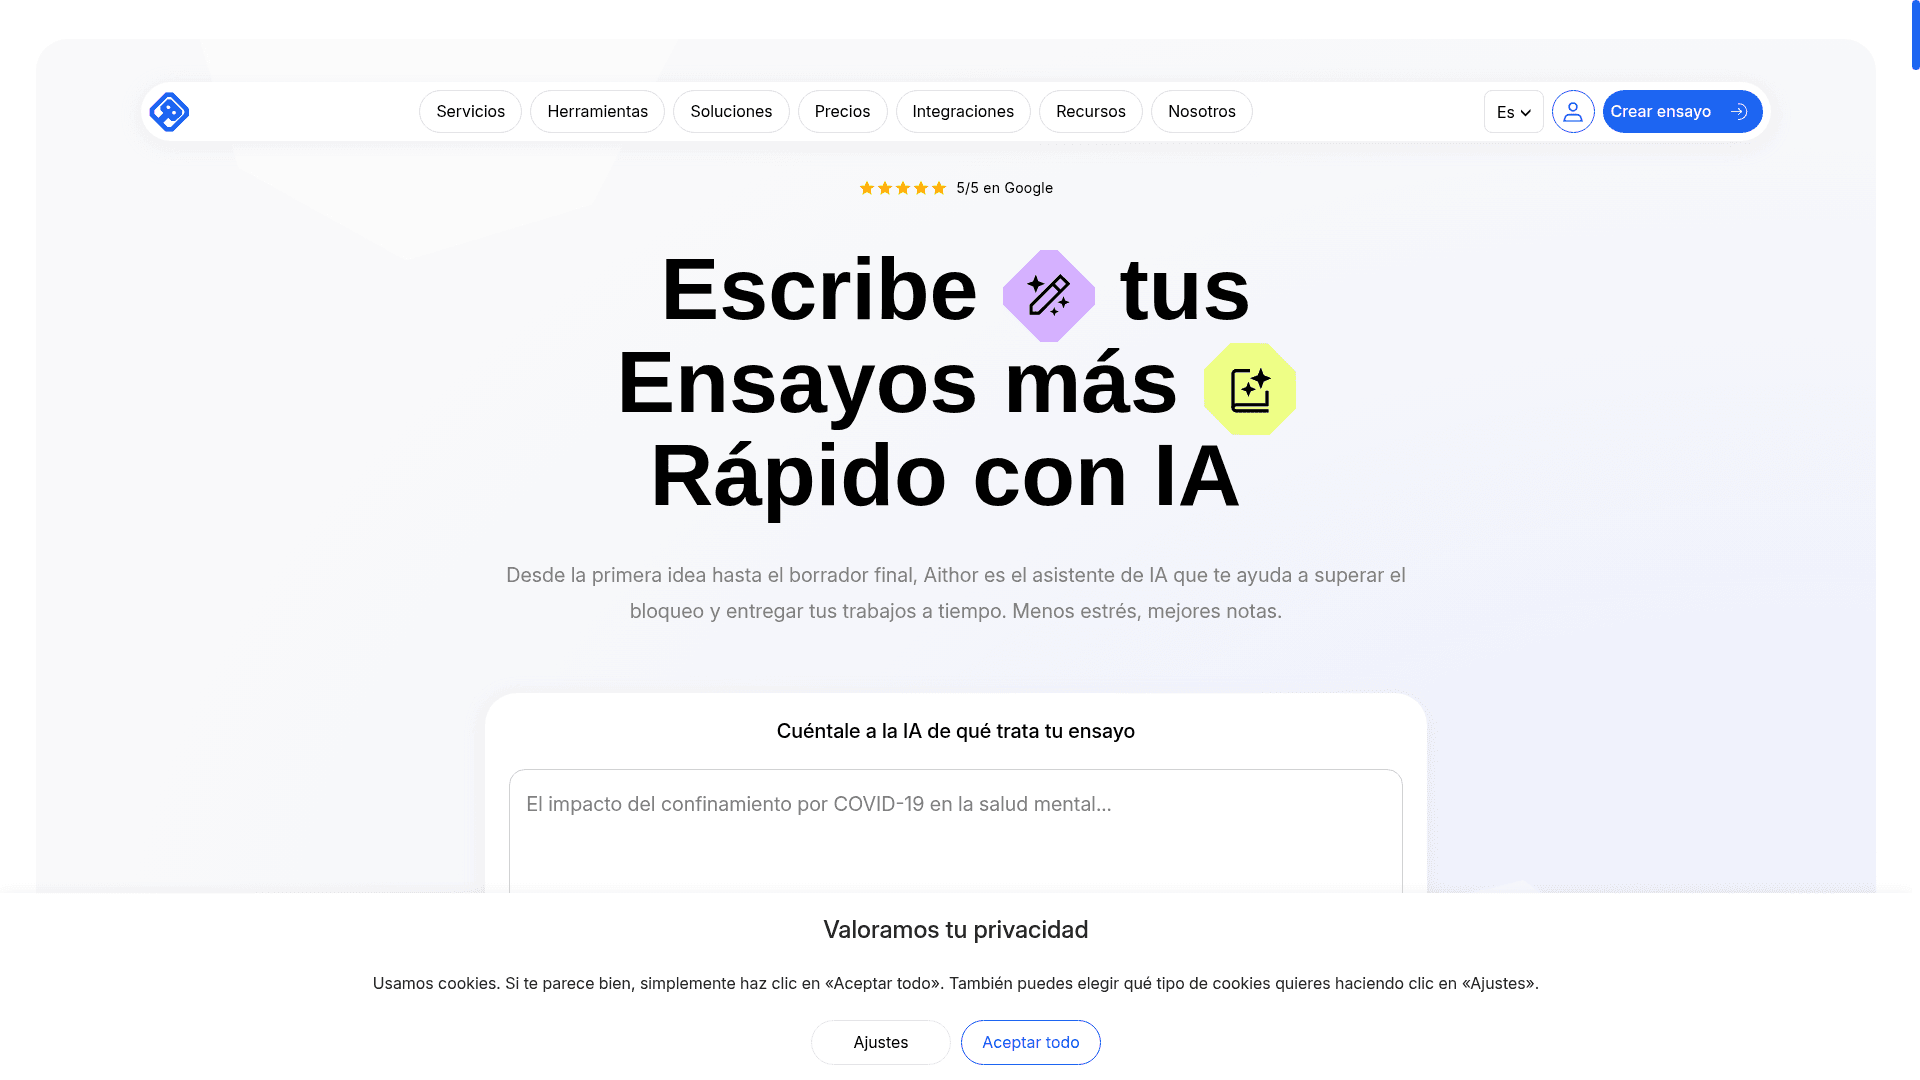Open the Servicios menu
The image size is (1920, 1080).
tap(470, 112)
